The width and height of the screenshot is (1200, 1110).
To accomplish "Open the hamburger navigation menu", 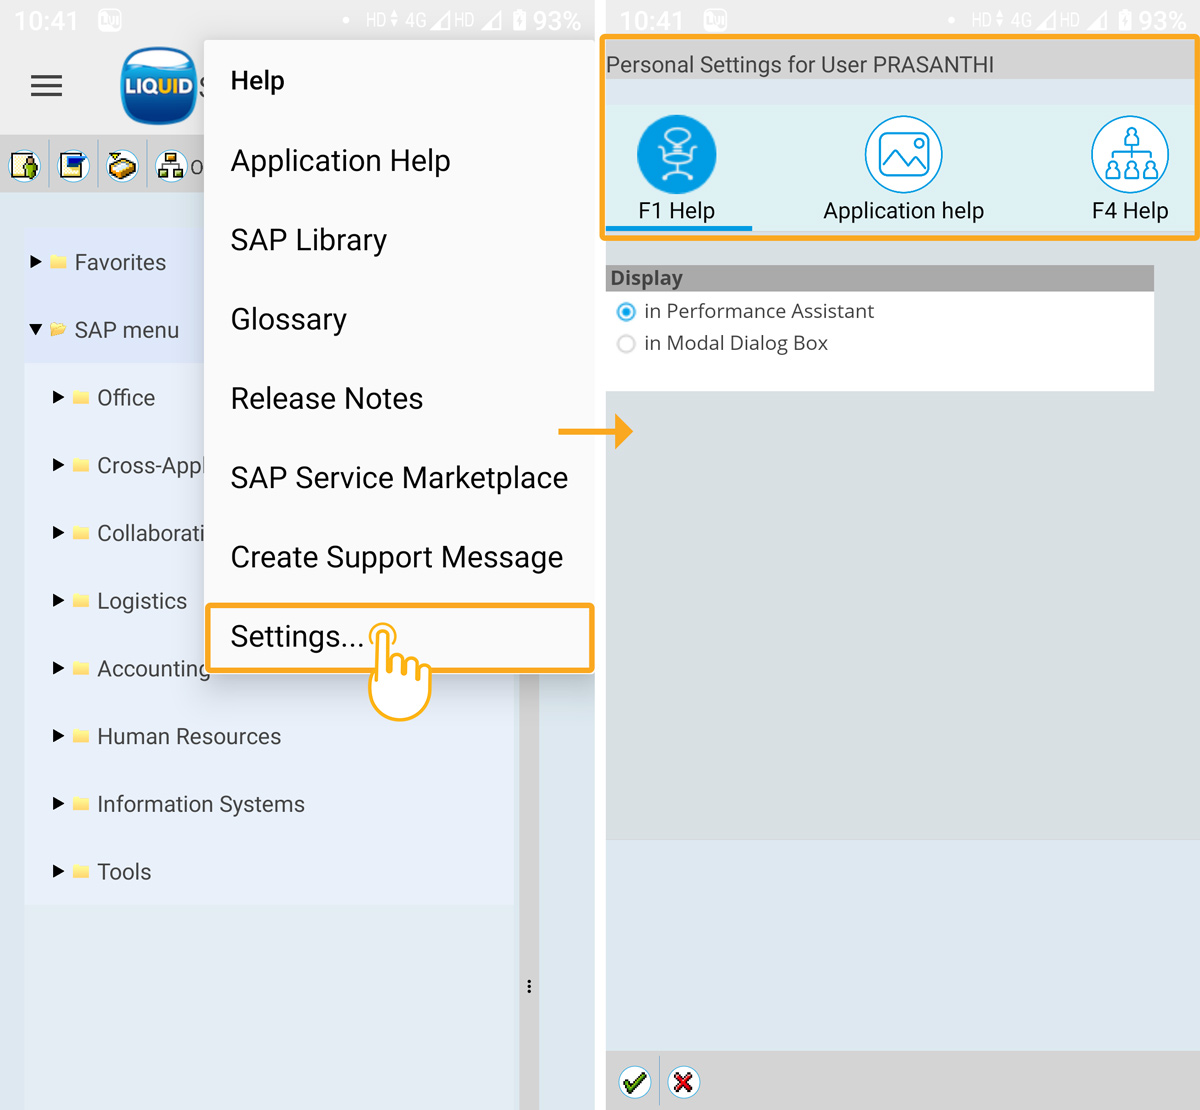I will 46,86.
